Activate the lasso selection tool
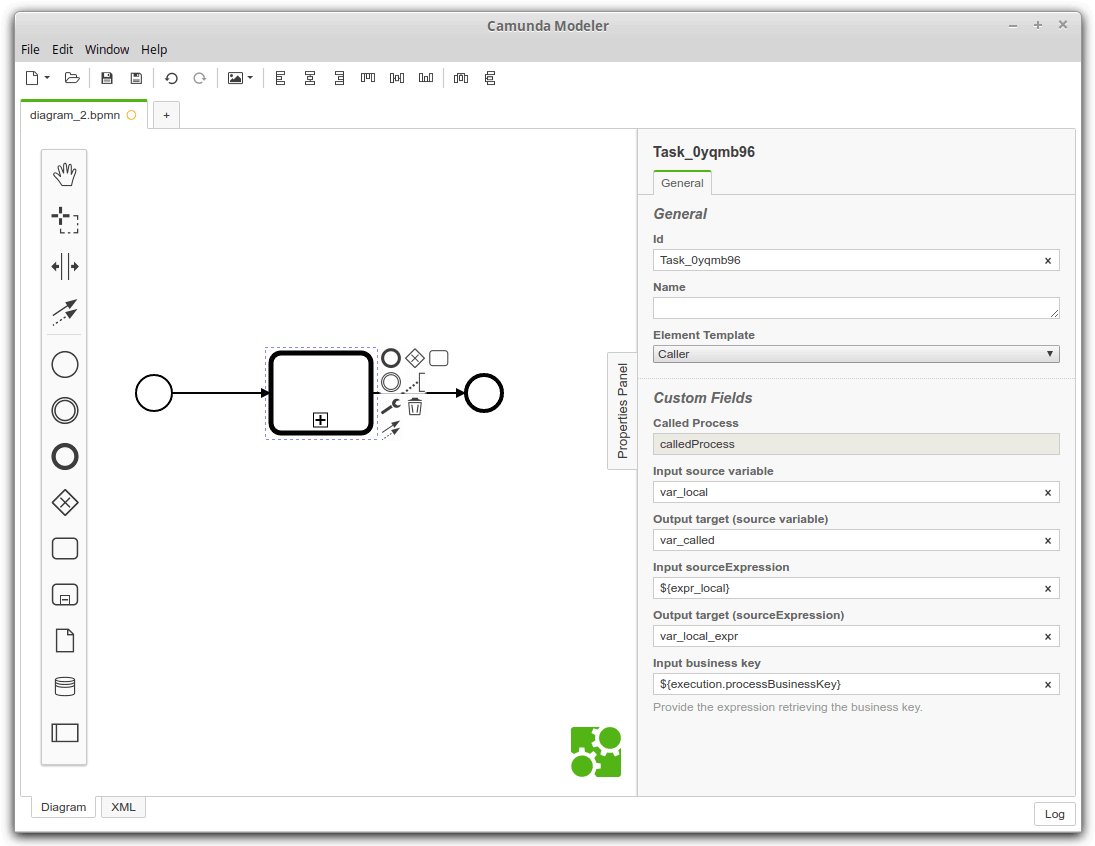The width and height of the screenshot is (1095, 846). (65, 220)
